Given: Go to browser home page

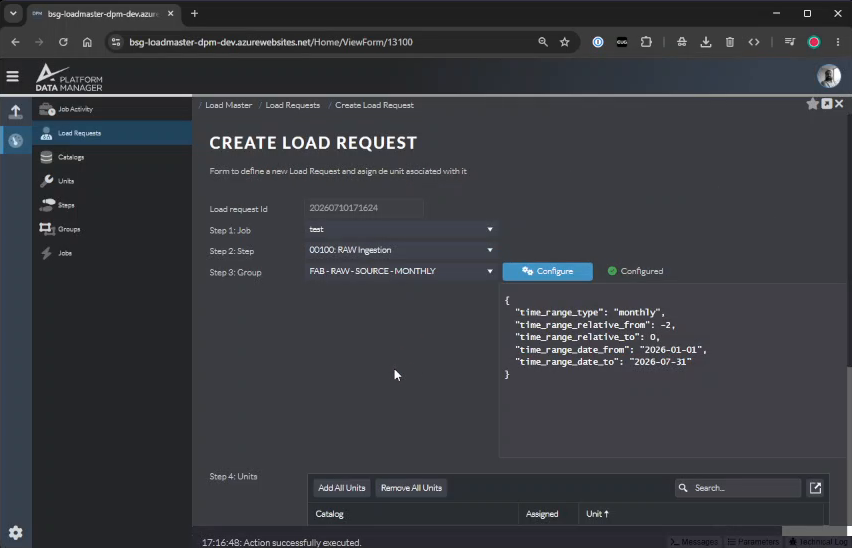Looking at the screenshot, I should (87, 42).
